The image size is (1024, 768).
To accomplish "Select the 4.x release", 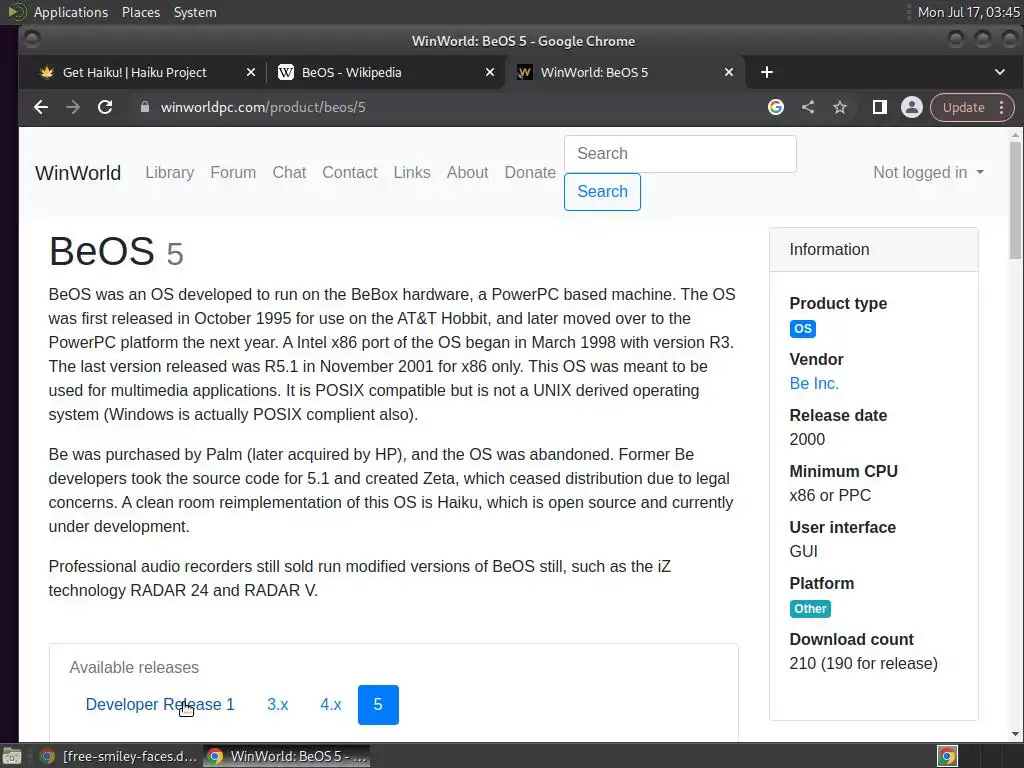I will [x=330, y=705].
